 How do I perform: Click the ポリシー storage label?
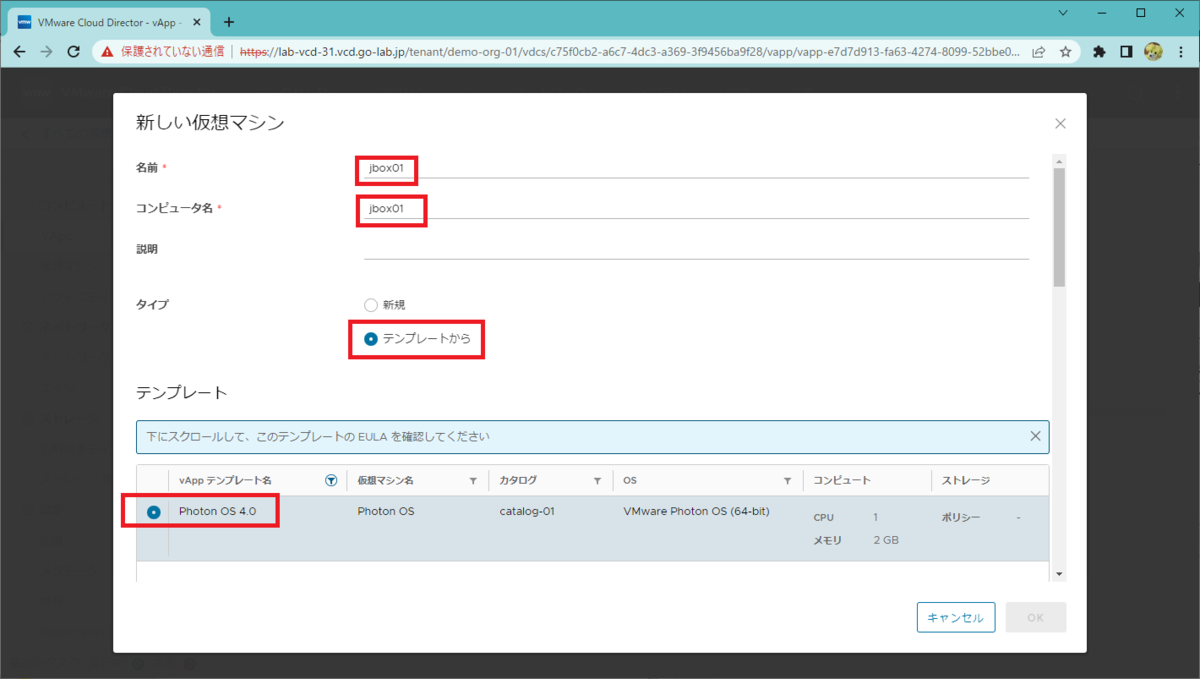(x=960, y=518)
